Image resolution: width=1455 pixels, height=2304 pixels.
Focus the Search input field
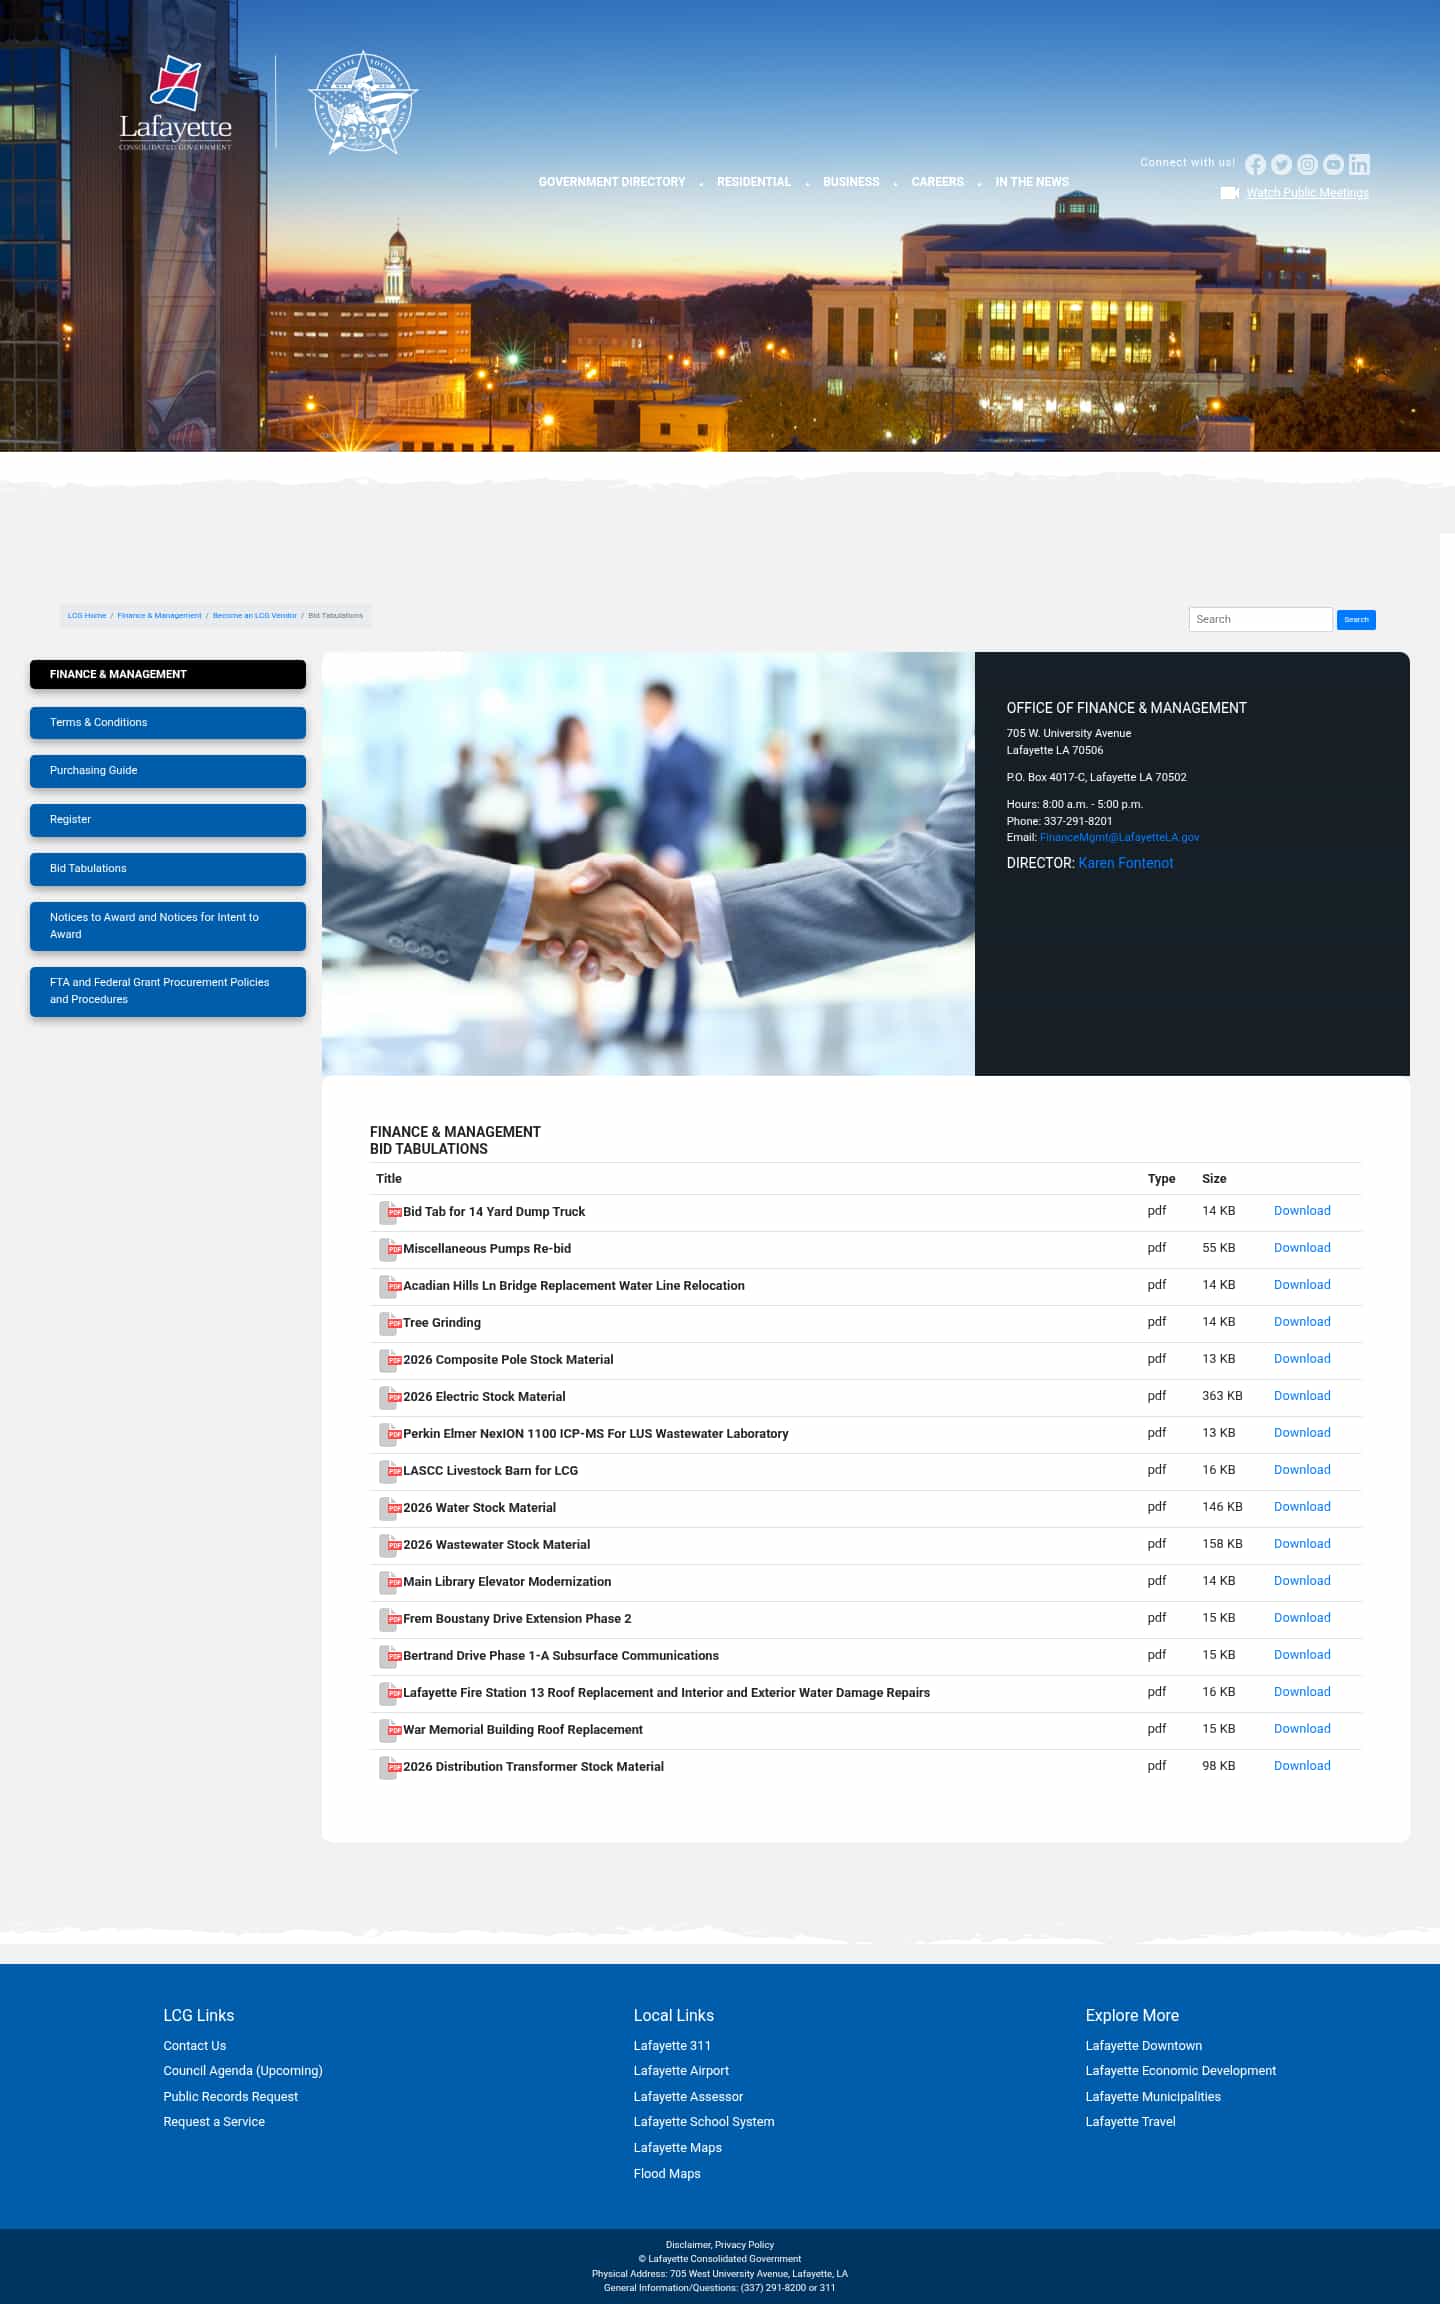(x=1260, y=619)
